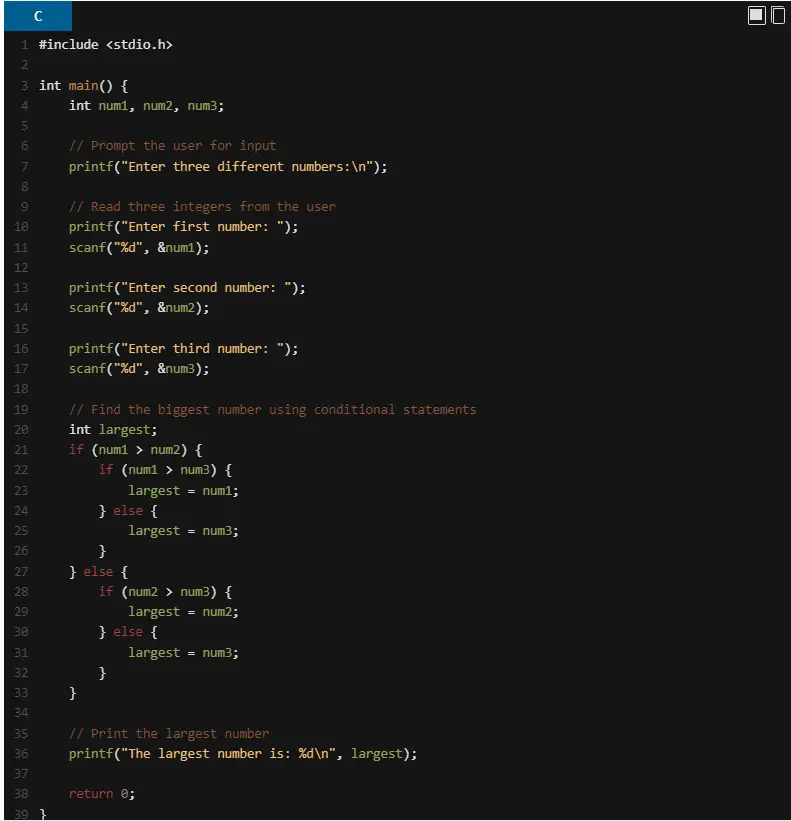Screen dimensions: 791x821
Task: Click the filled square icon beside copy
Action: click(x=756, y=16)
